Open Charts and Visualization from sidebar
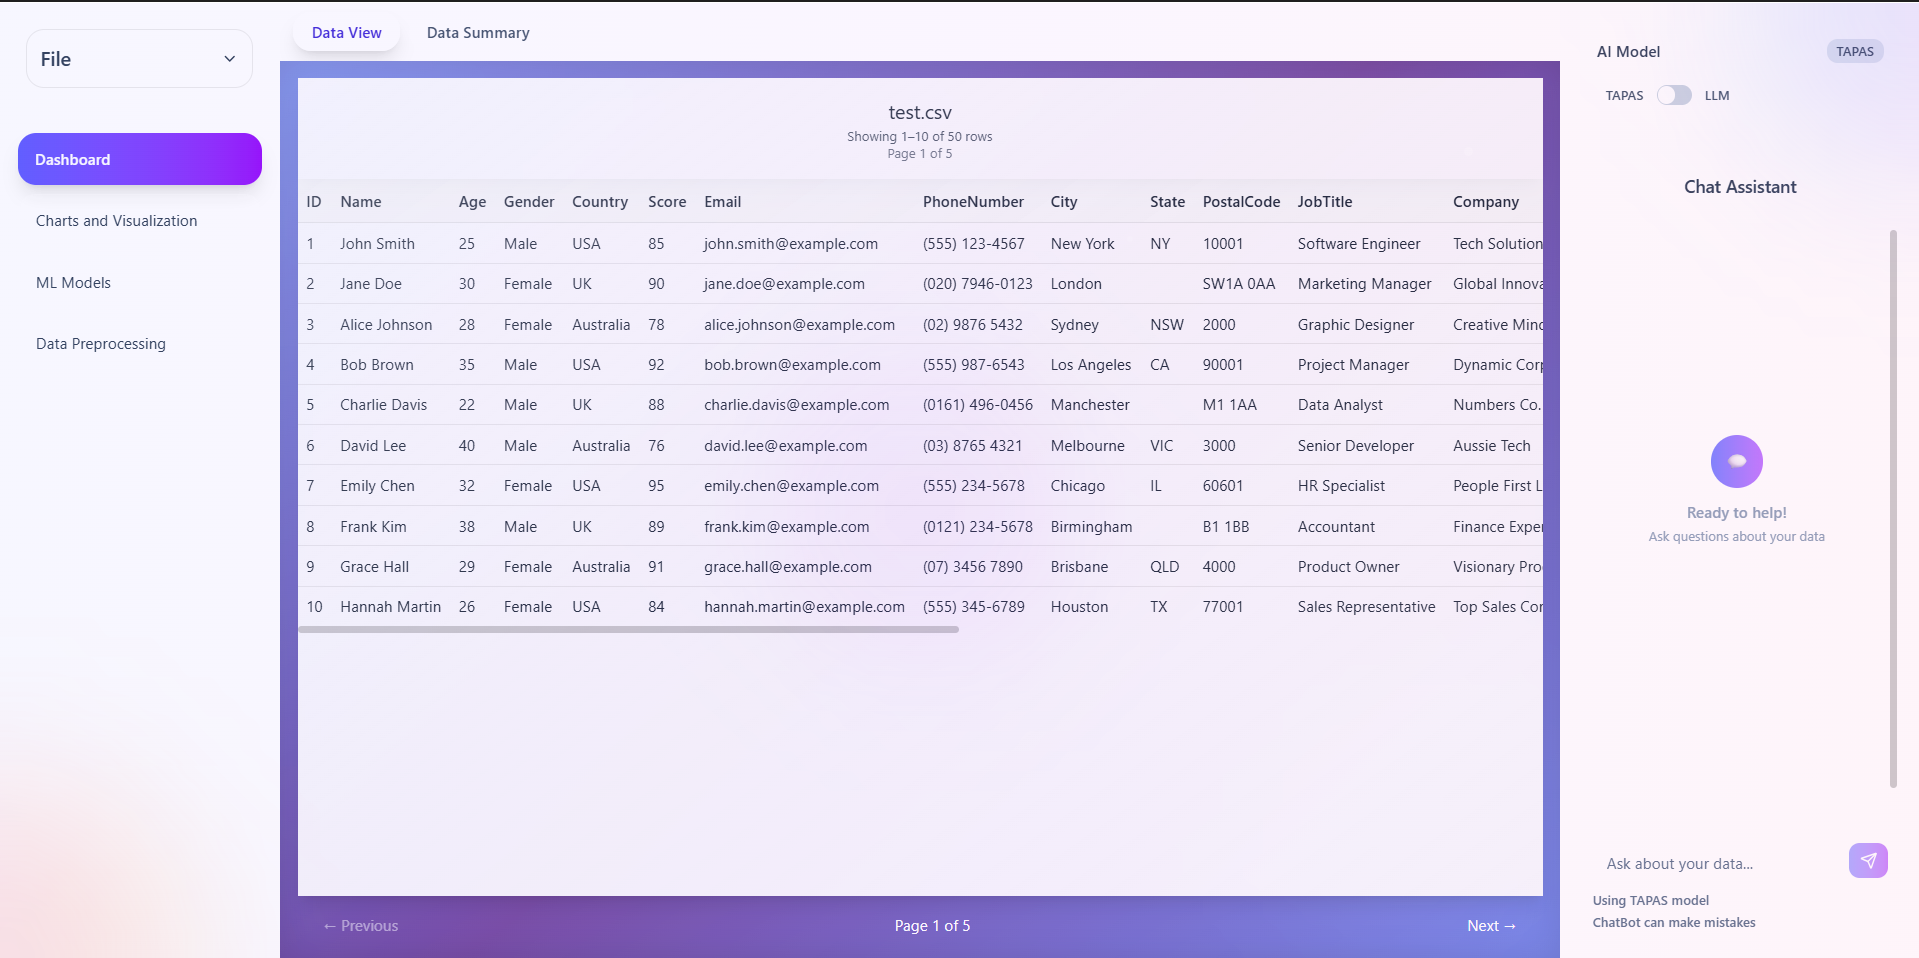1919x958 pixels. pyautogui.click(x=116, y=220)
